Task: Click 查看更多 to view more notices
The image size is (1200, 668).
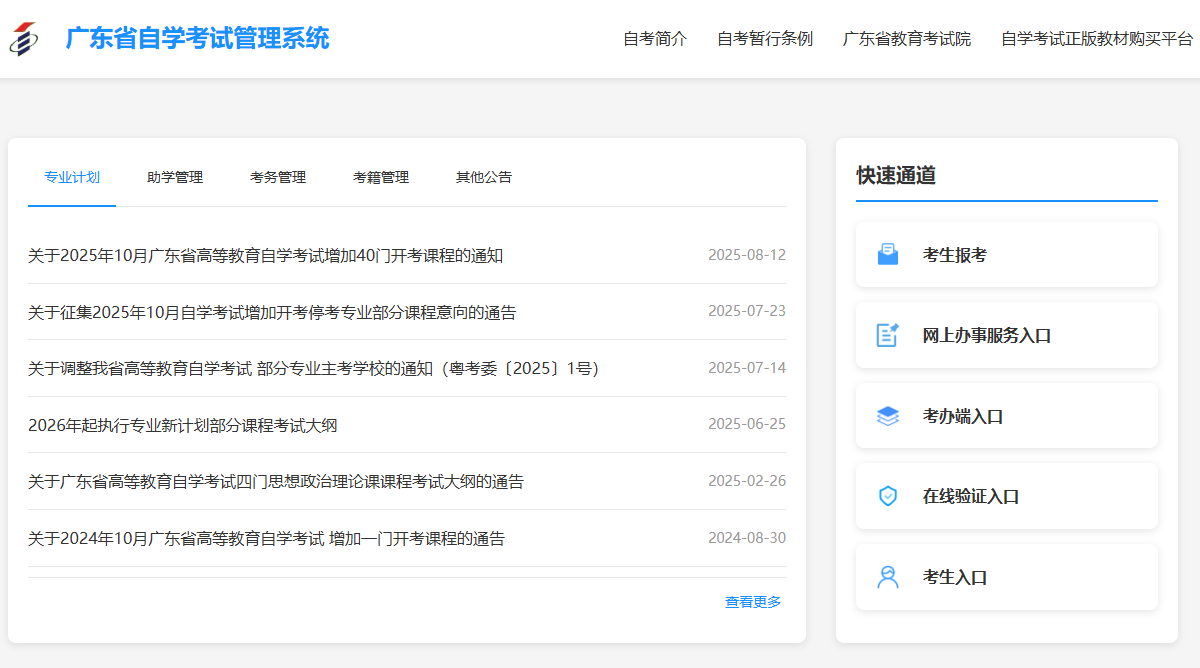Action: [x=753, y=602]
